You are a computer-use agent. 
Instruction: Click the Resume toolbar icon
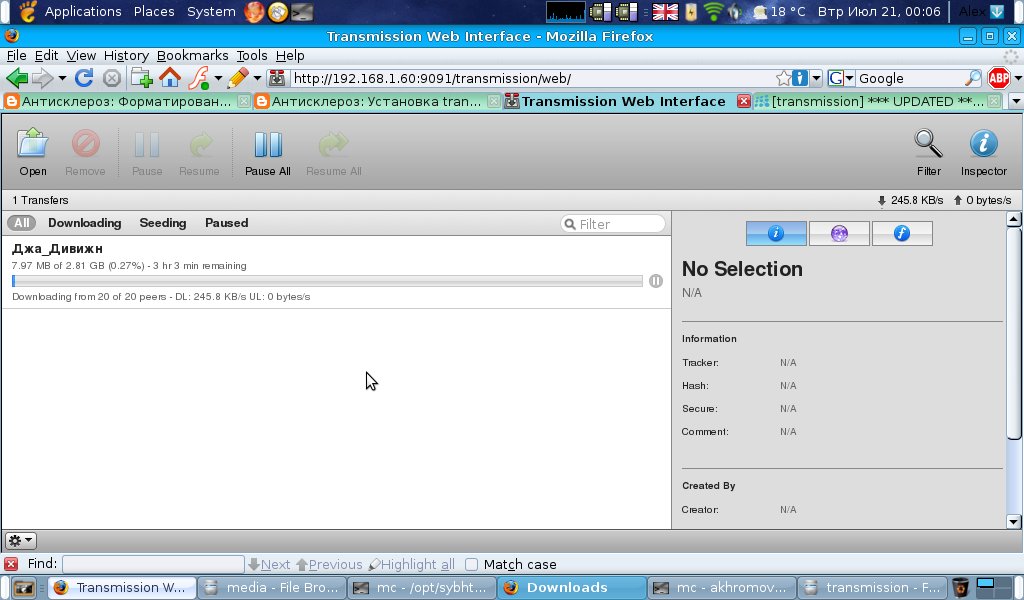(199, 152)
